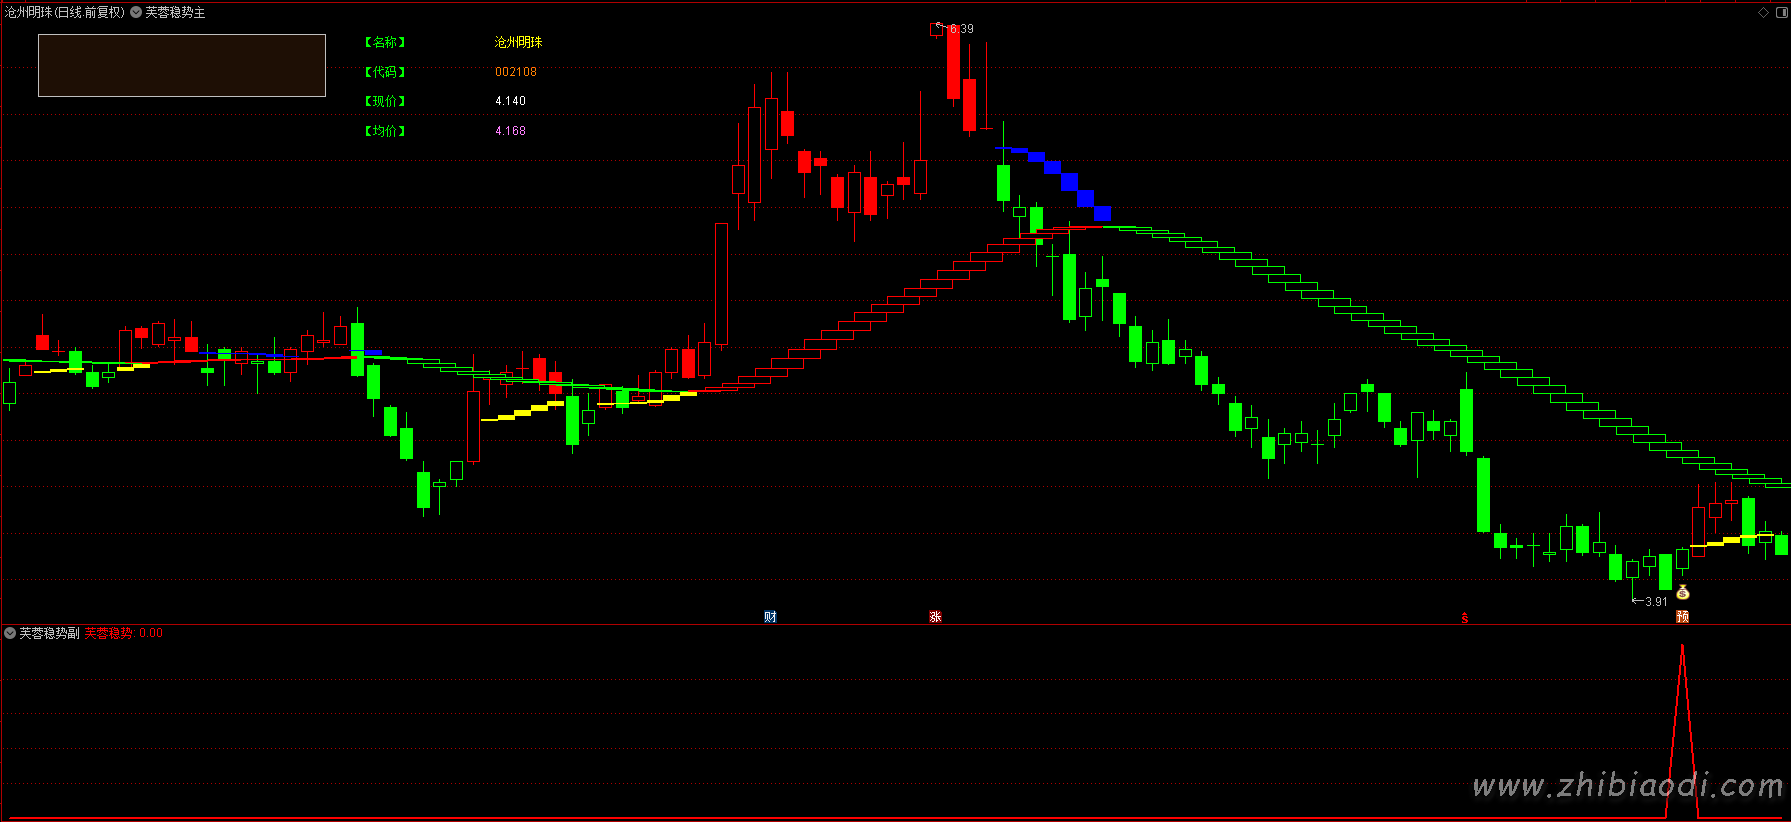The width and height of the screenshot is (1791, 822).
Task: Click the 芙蓉稳势主 indicator name
Action: point(175,12)
